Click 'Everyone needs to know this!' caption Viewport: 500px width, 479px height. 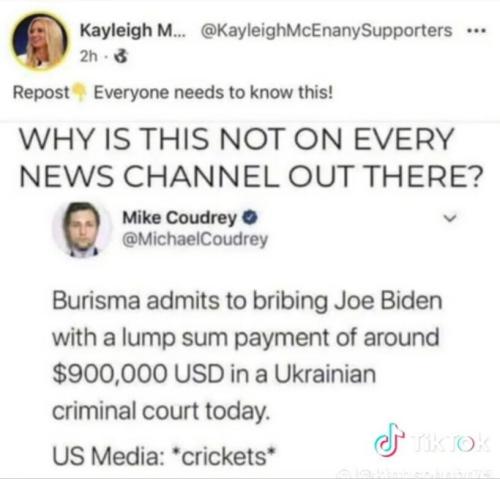[213, 93]
